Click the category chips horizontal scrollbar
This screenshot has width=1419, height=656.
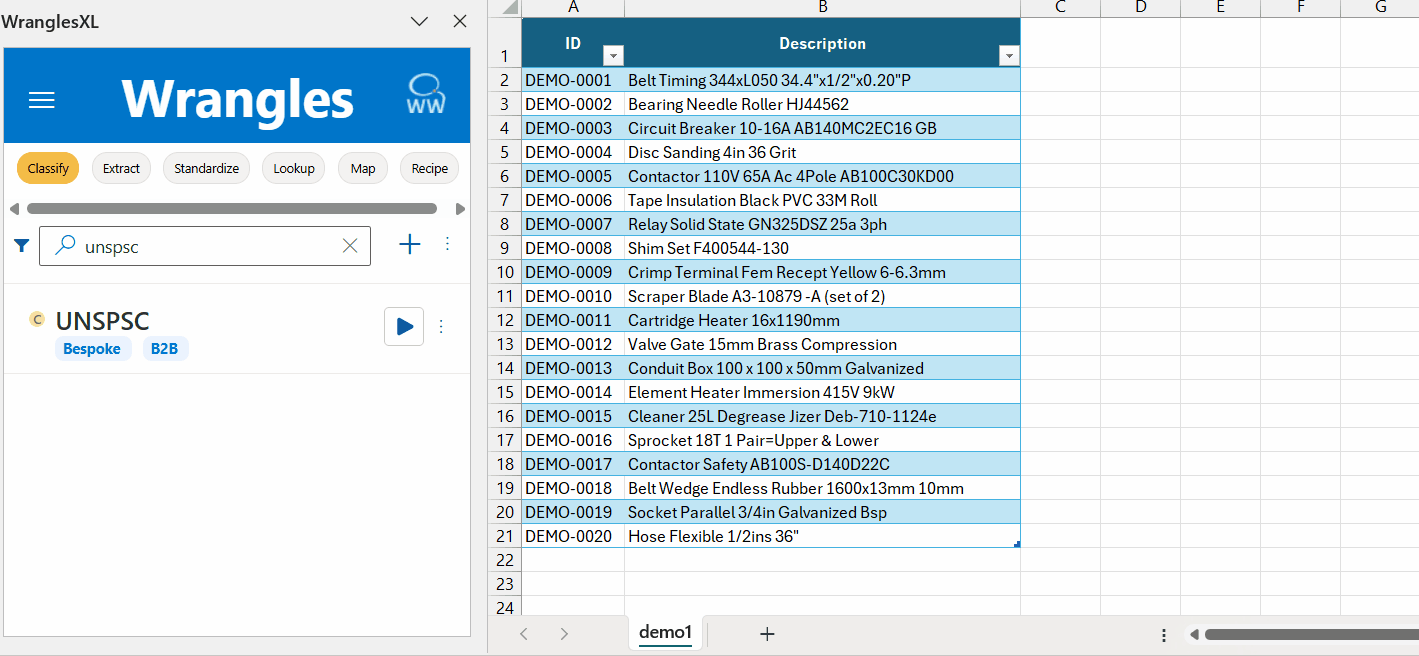pos(232,209)
